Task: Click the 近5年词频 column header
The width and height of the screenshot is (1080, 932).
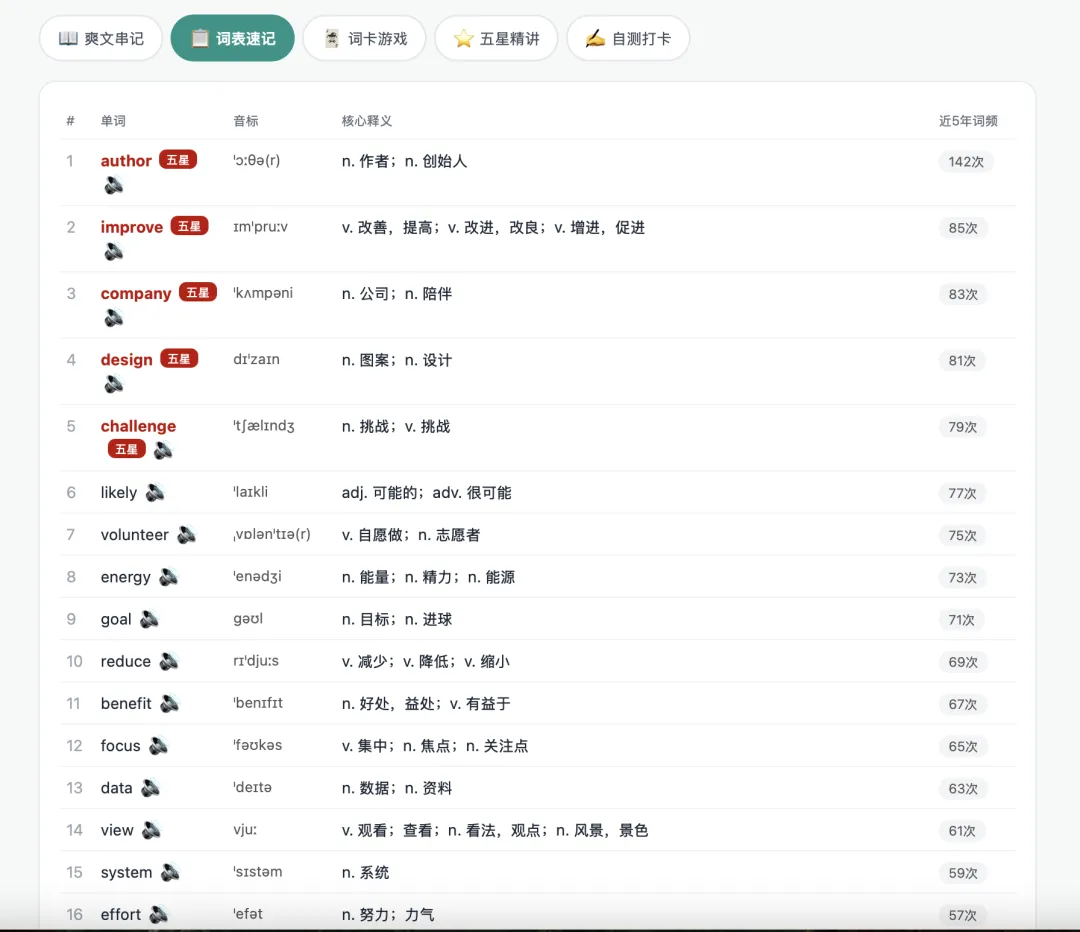Action: 968,121
